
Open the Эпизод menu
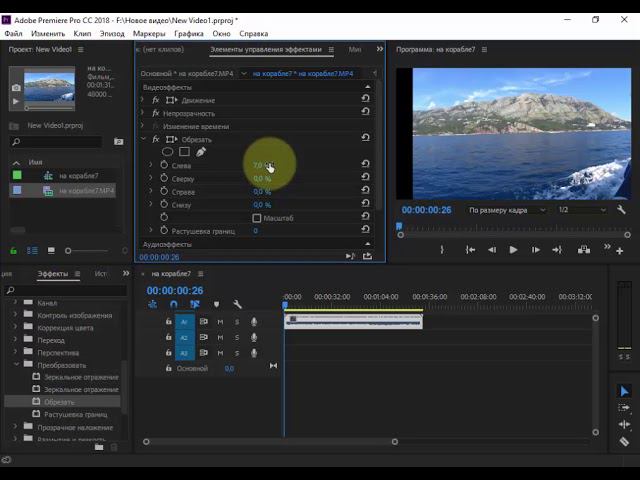click(x=112, y=33)
